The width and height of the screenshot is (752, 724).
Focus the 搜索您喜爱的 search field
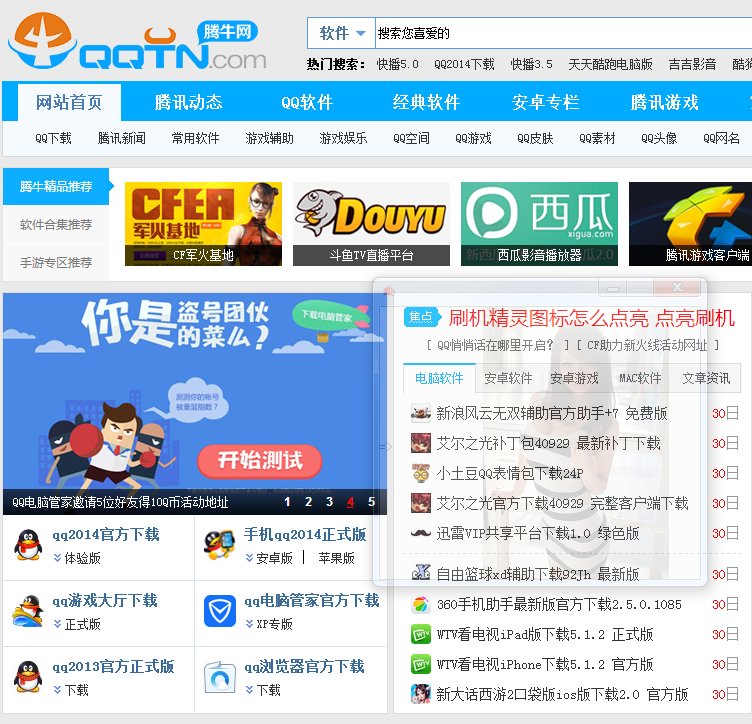(x=564, y=33)
